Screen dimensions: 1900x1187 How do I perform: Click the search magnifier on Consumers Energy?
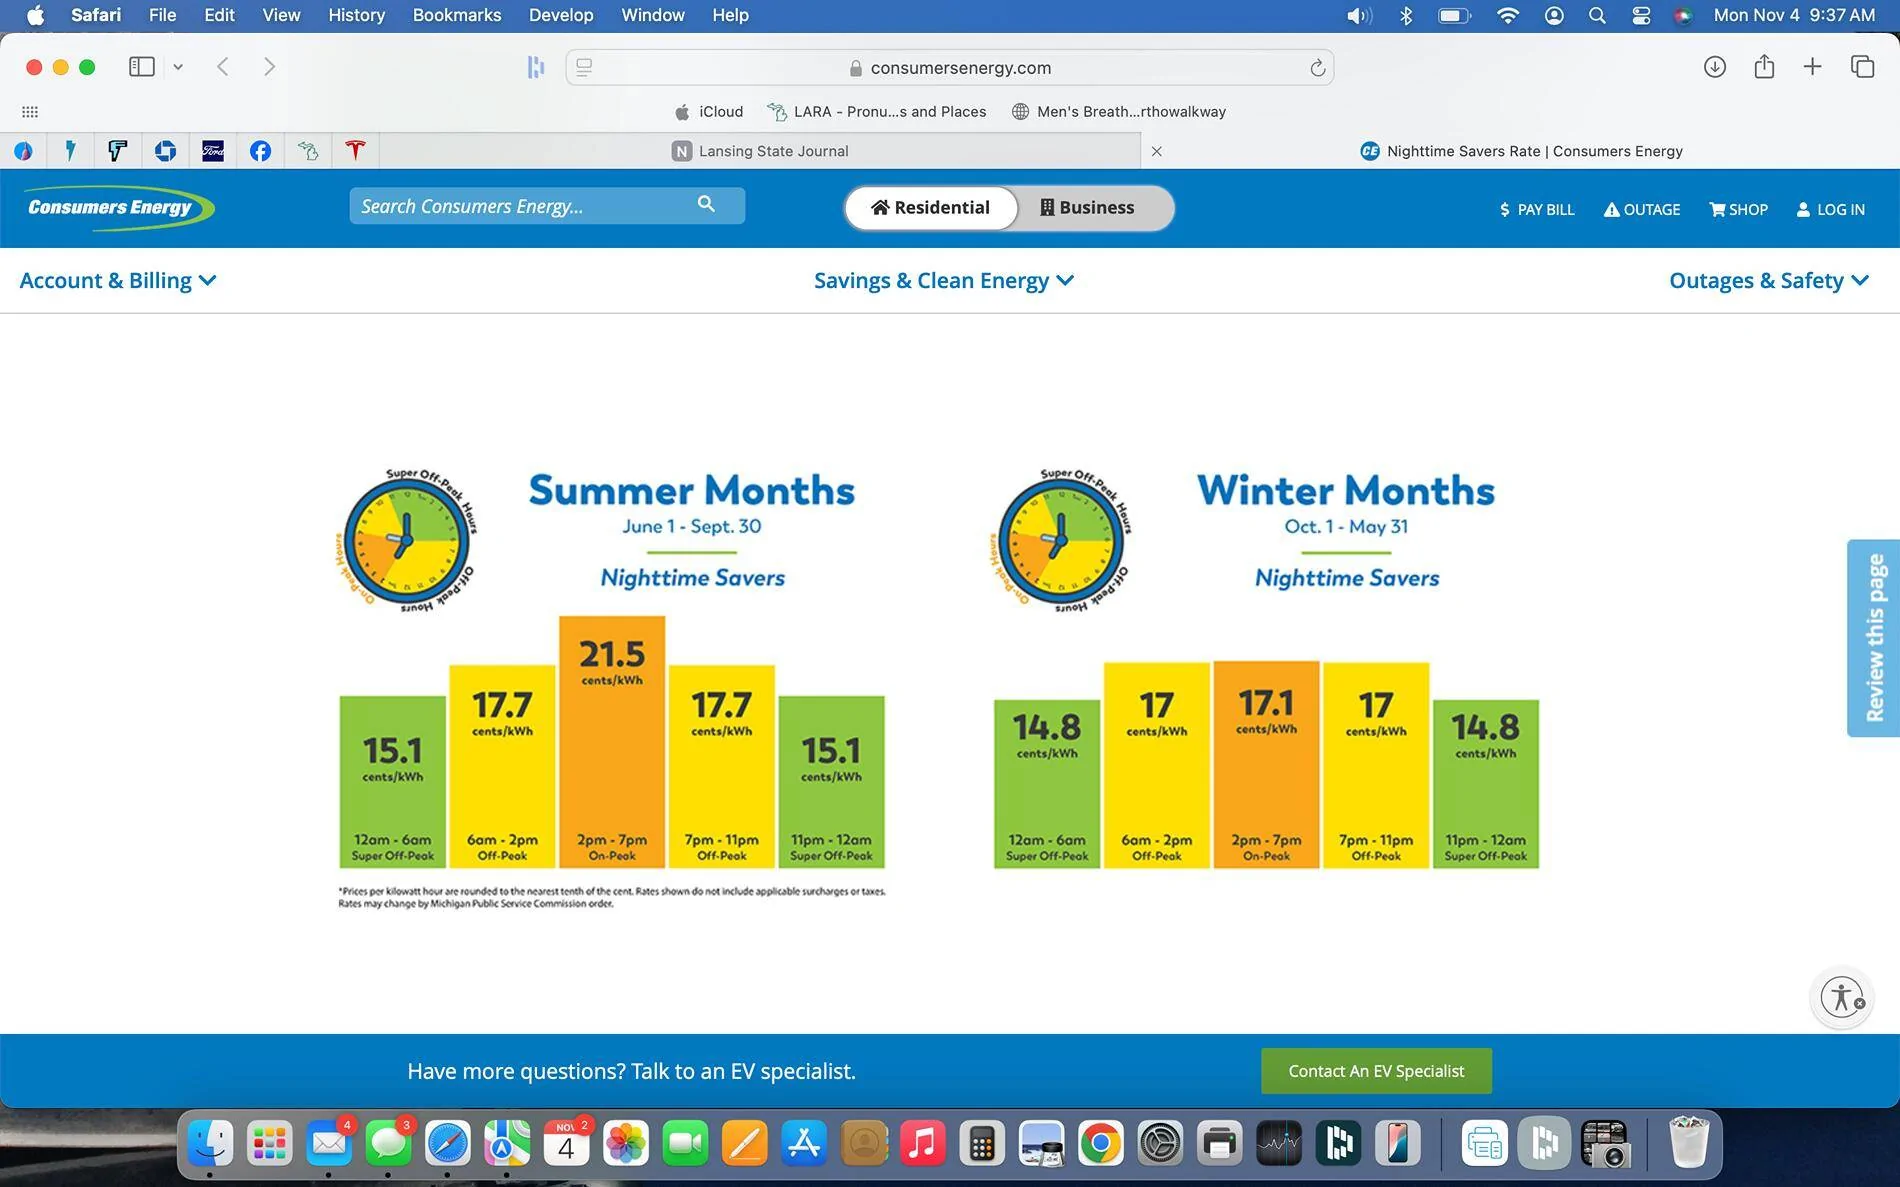(x=706, y=205)
